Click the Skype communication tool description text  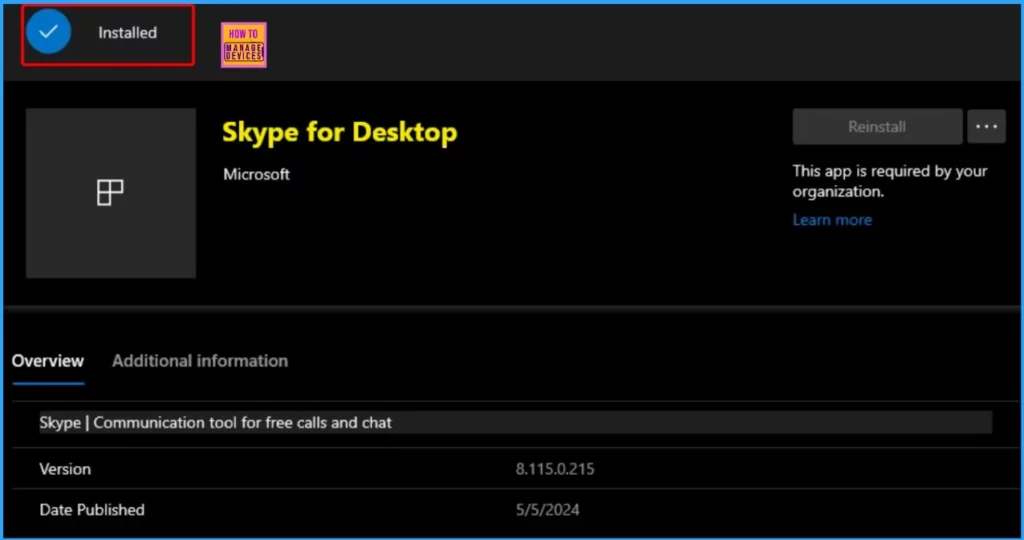click(216, 422)
